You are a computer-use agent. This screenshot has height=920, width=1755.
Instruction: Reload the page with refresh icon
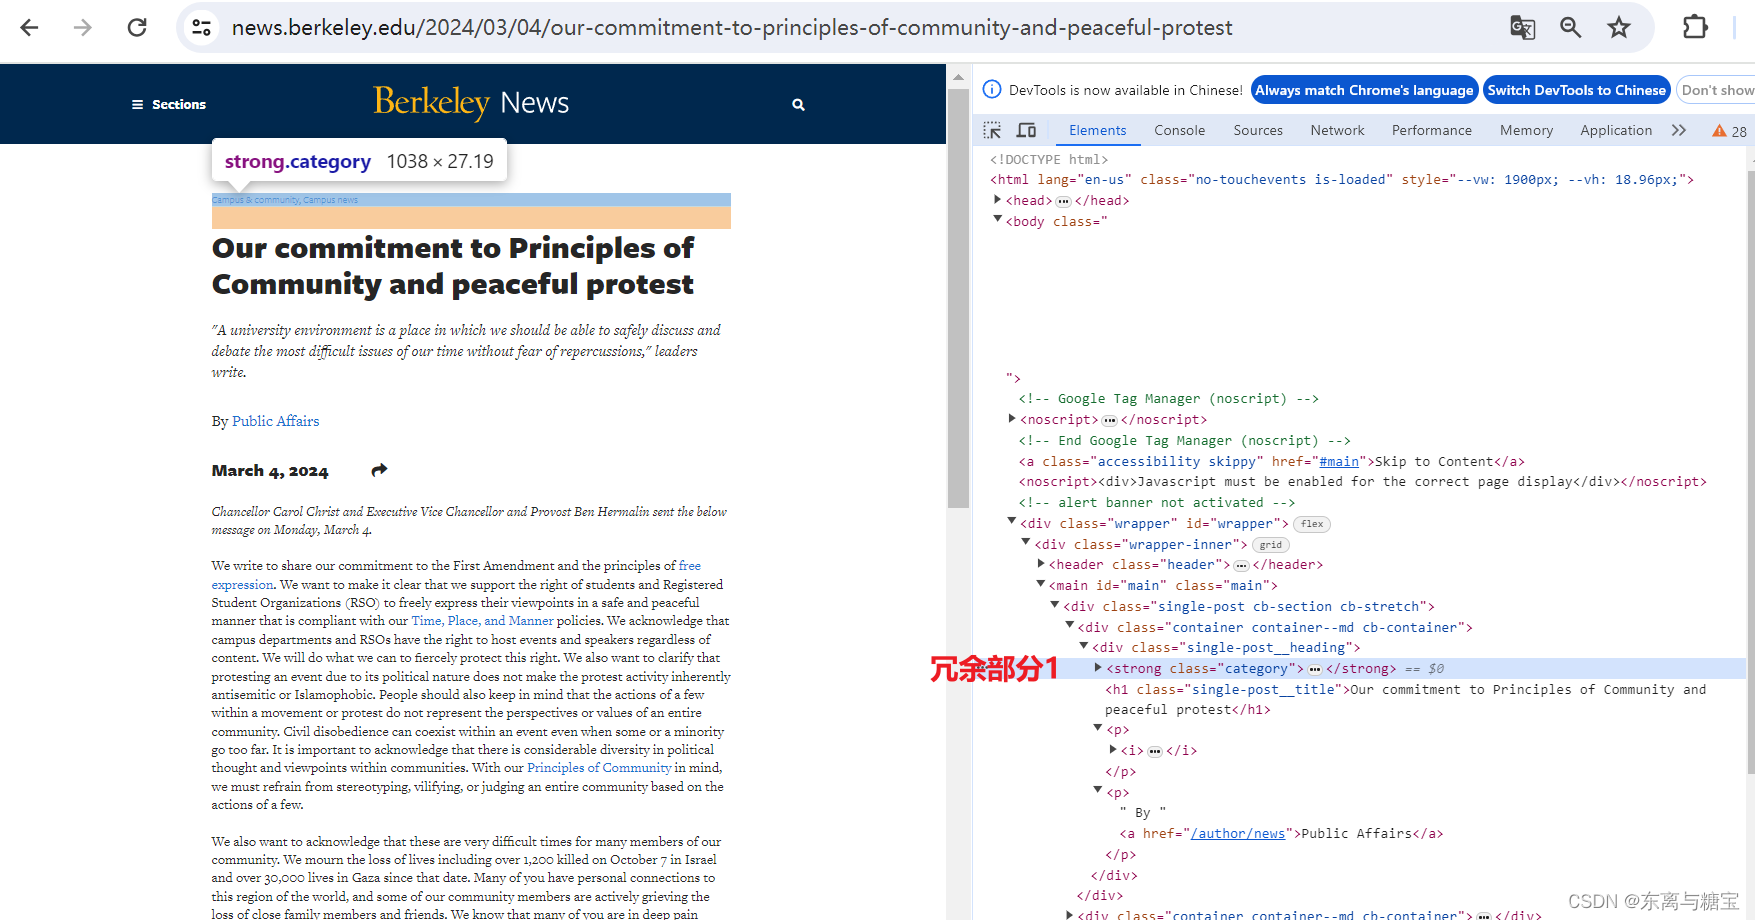137,28
